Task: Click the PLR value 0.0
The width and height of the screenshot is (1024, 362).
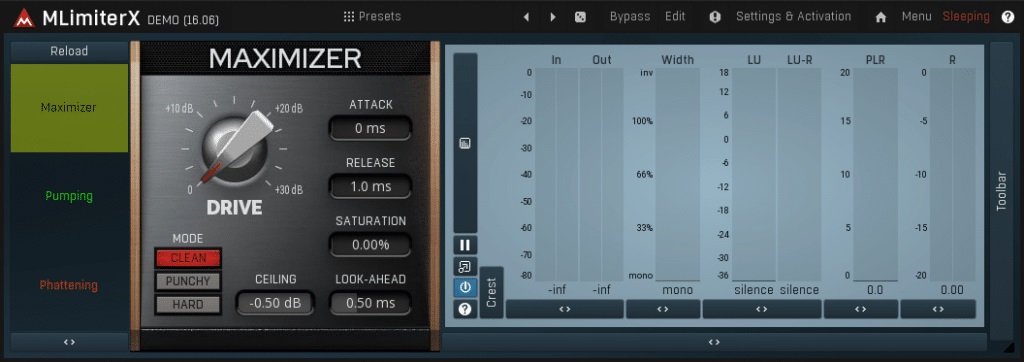Action: click(x=875, y=289)
